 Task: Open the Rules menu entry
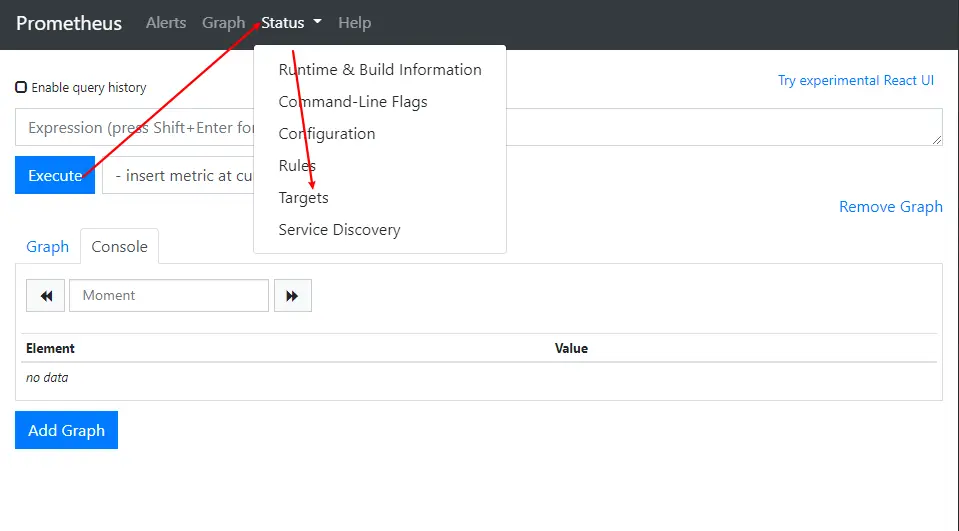point(297,166)
